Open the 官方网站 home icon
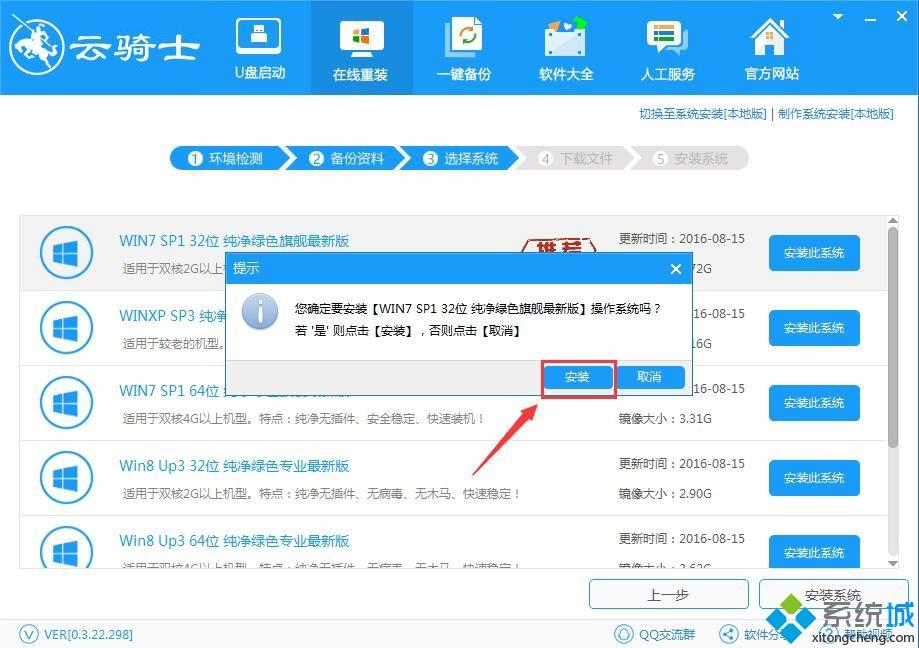The height and width of the screenshot is (648, 919). (x=771, y=38)
